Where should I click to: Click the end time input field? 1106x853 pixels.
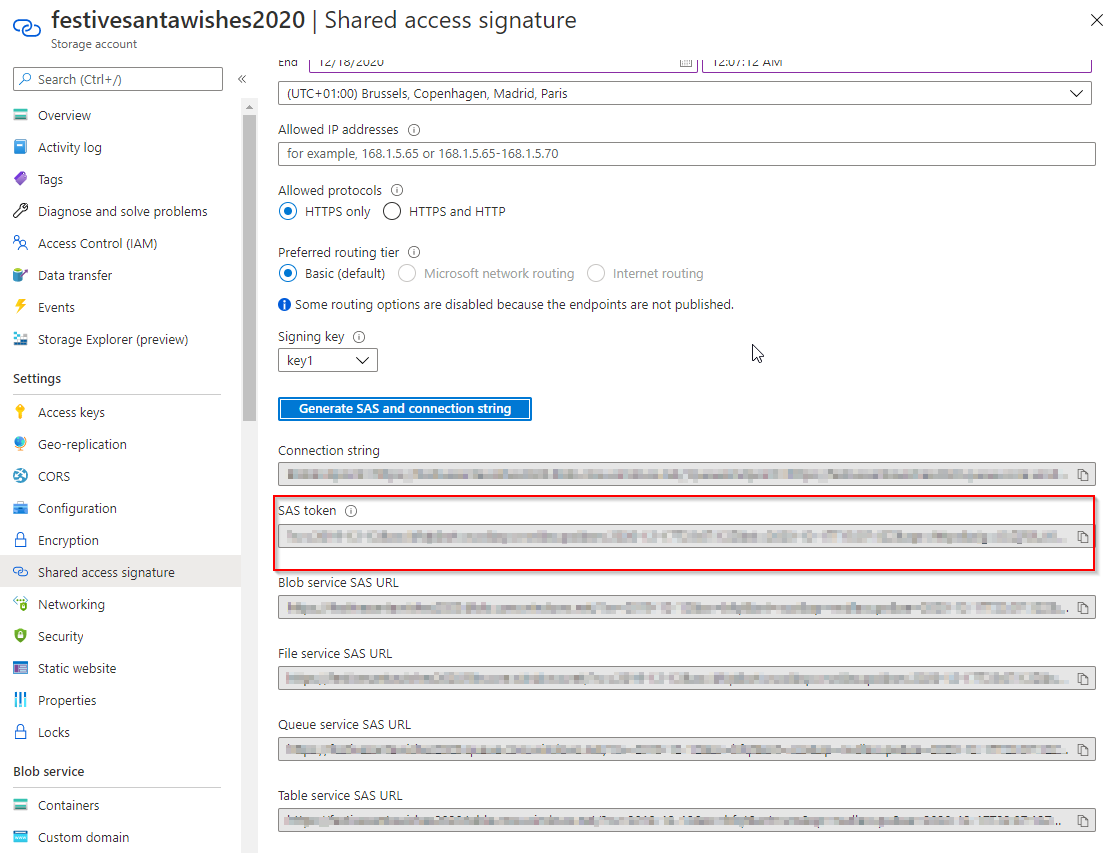click(x=897, y=63)
